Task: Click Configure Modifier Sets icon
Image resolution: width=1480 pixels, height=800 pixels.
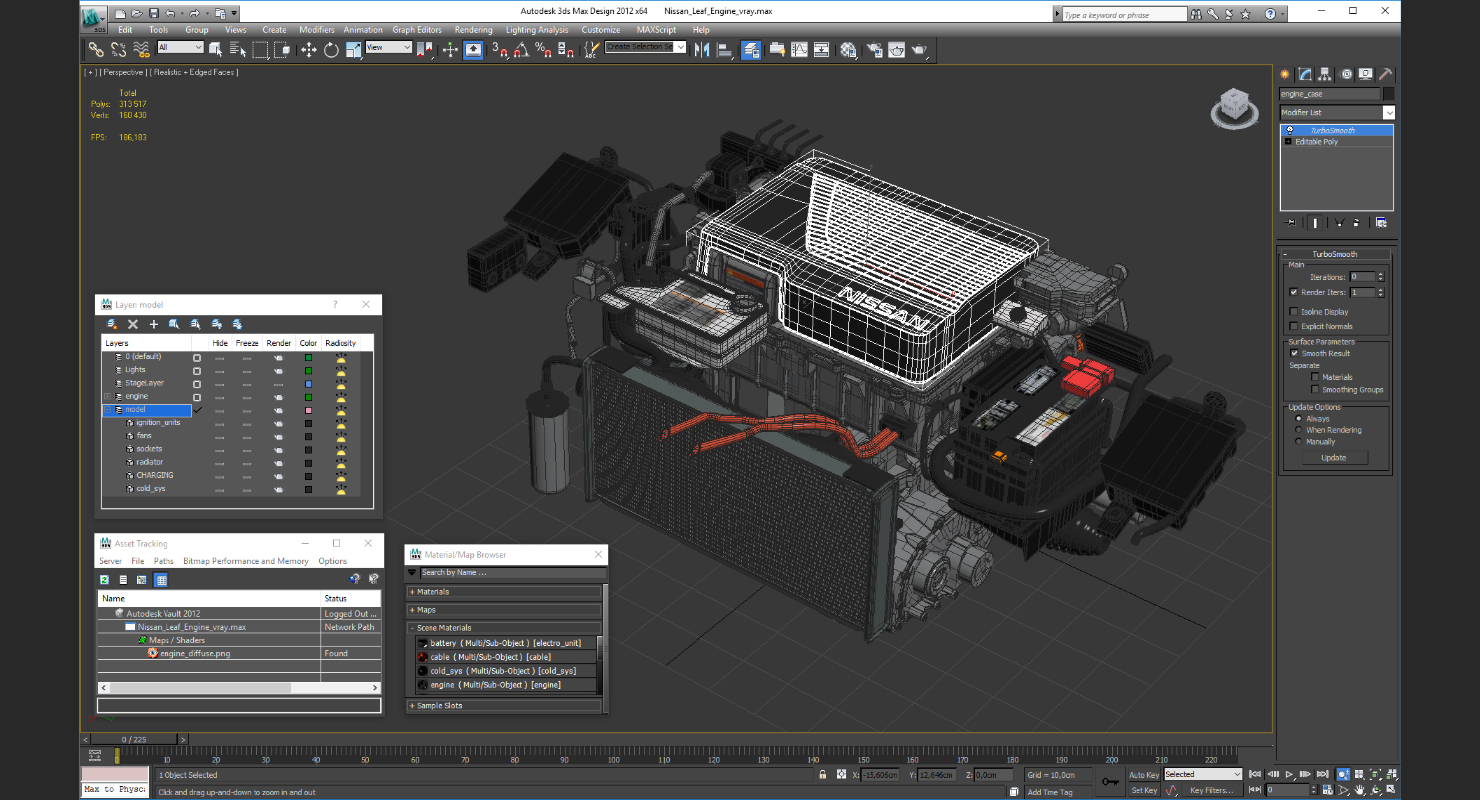Action: (1381, 222)
